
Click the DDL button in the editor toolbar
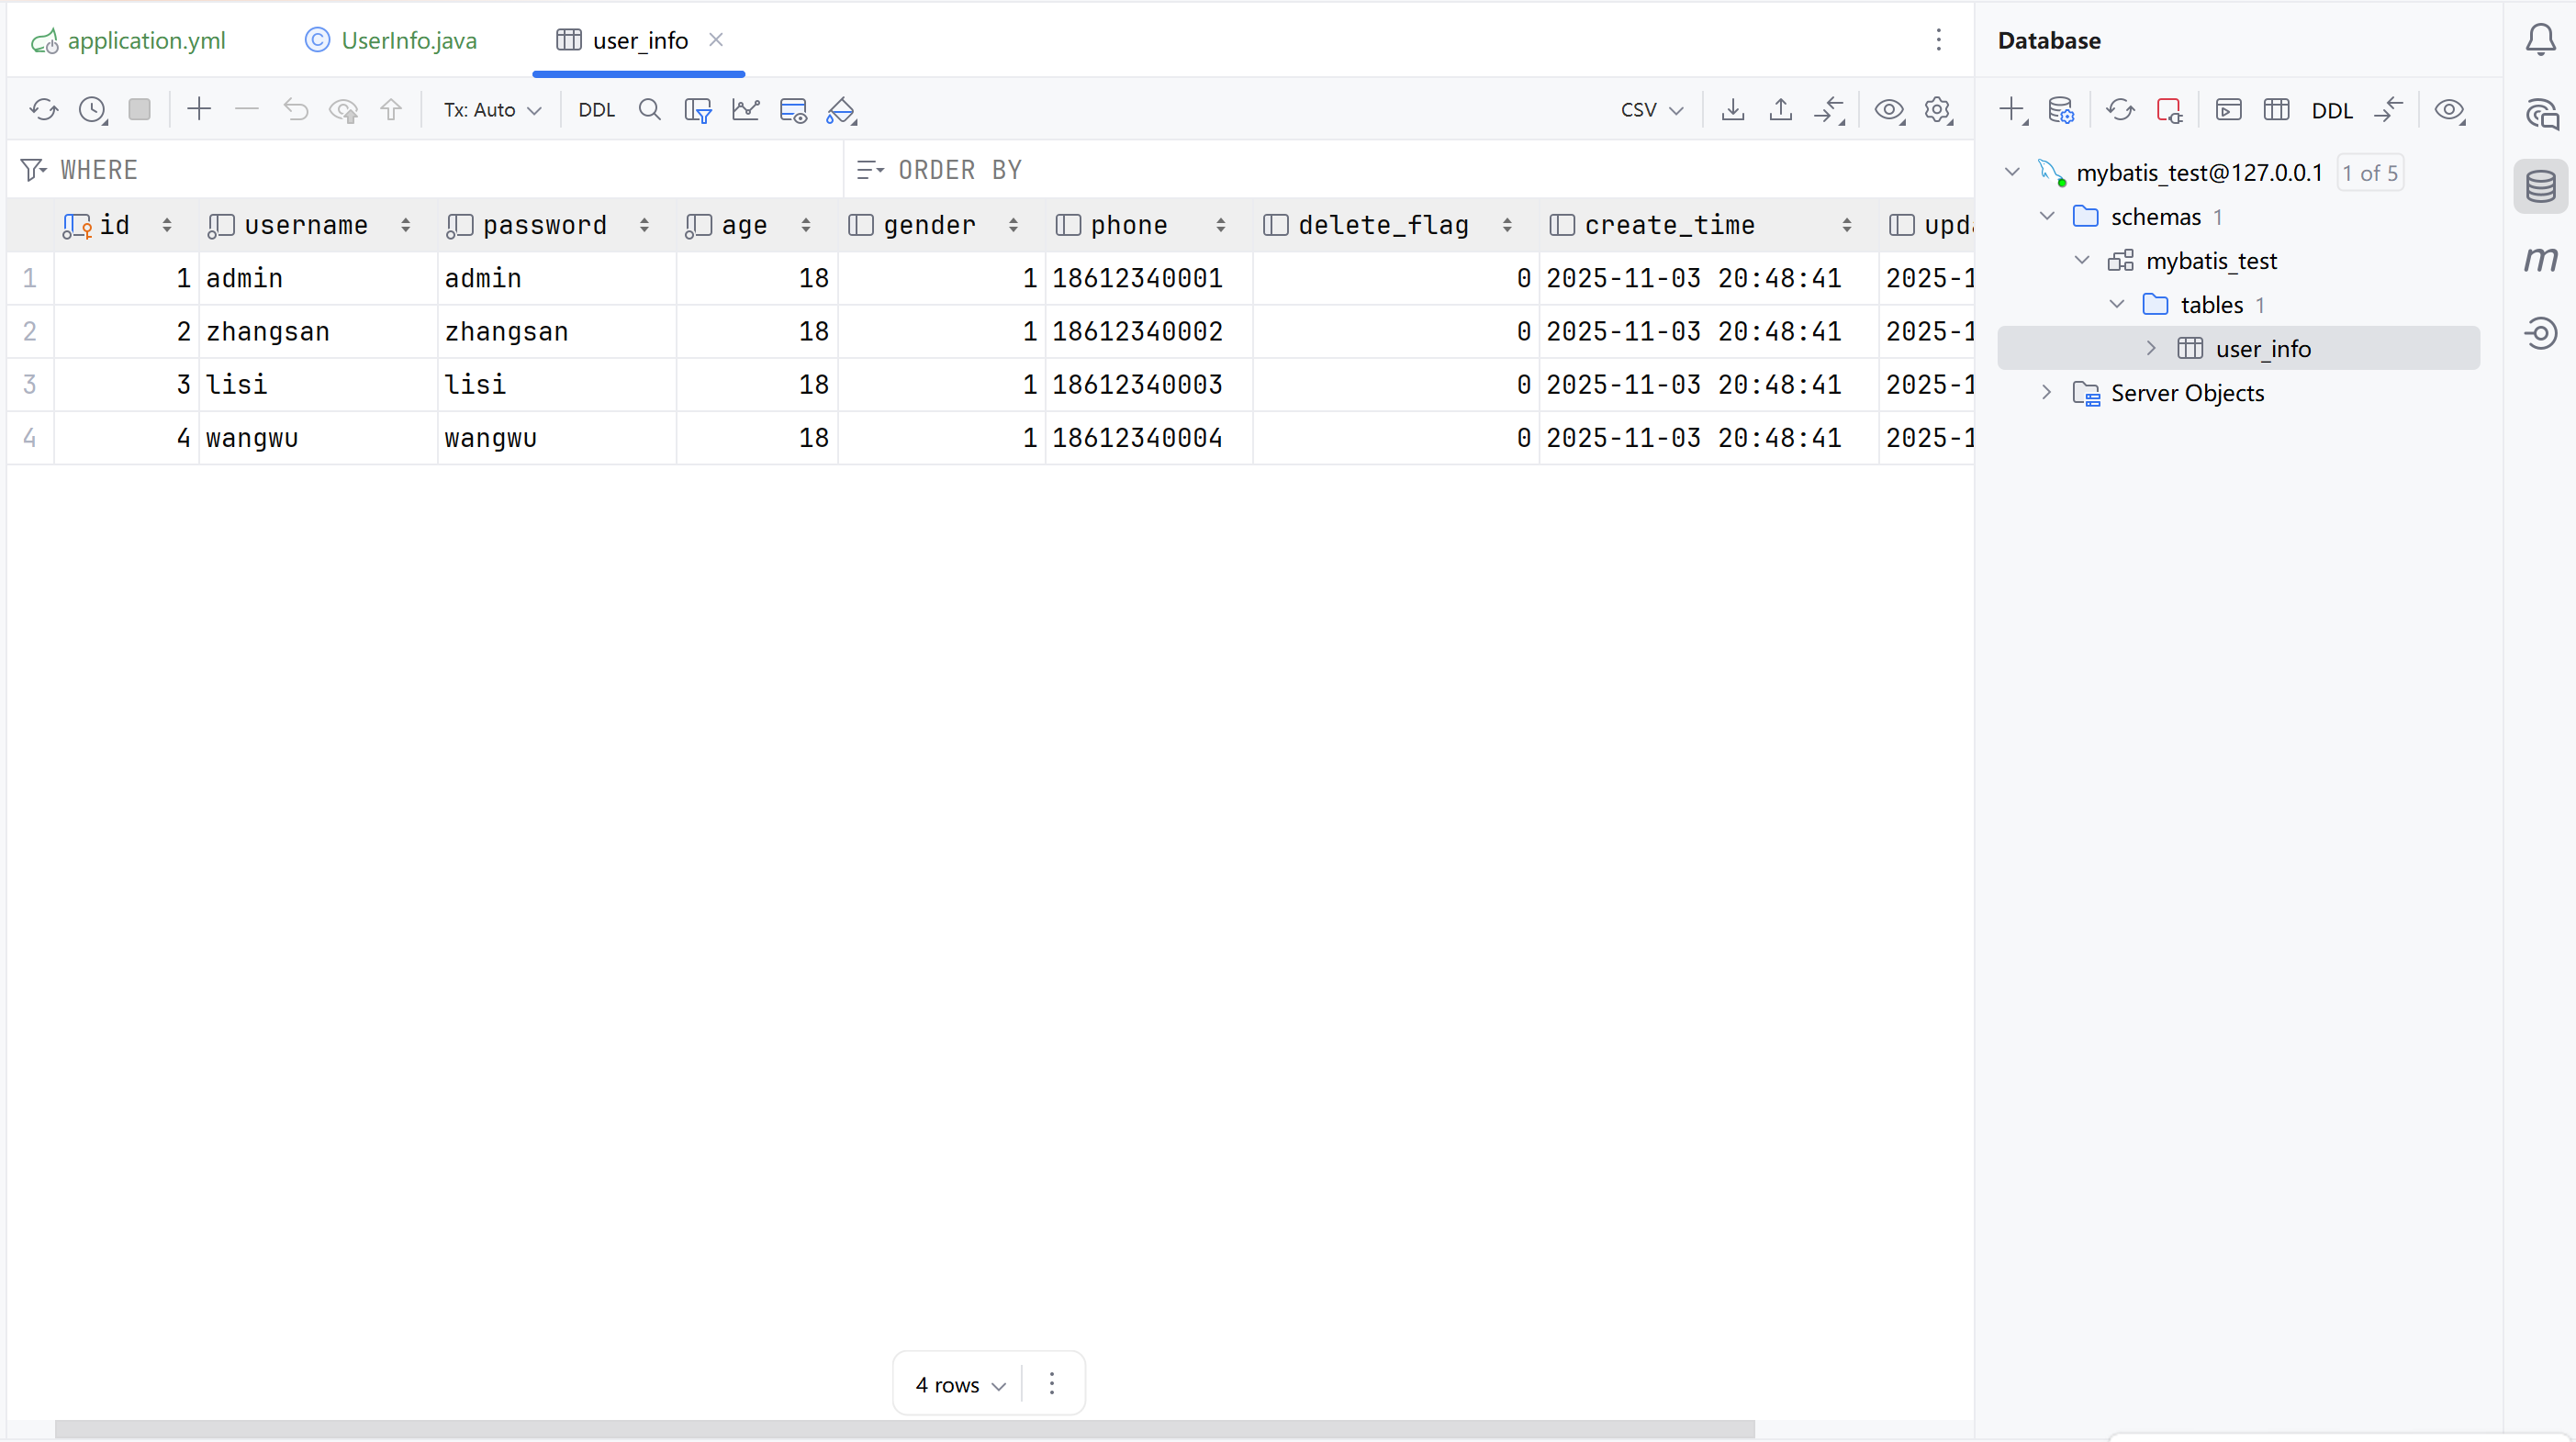point(596,110)
